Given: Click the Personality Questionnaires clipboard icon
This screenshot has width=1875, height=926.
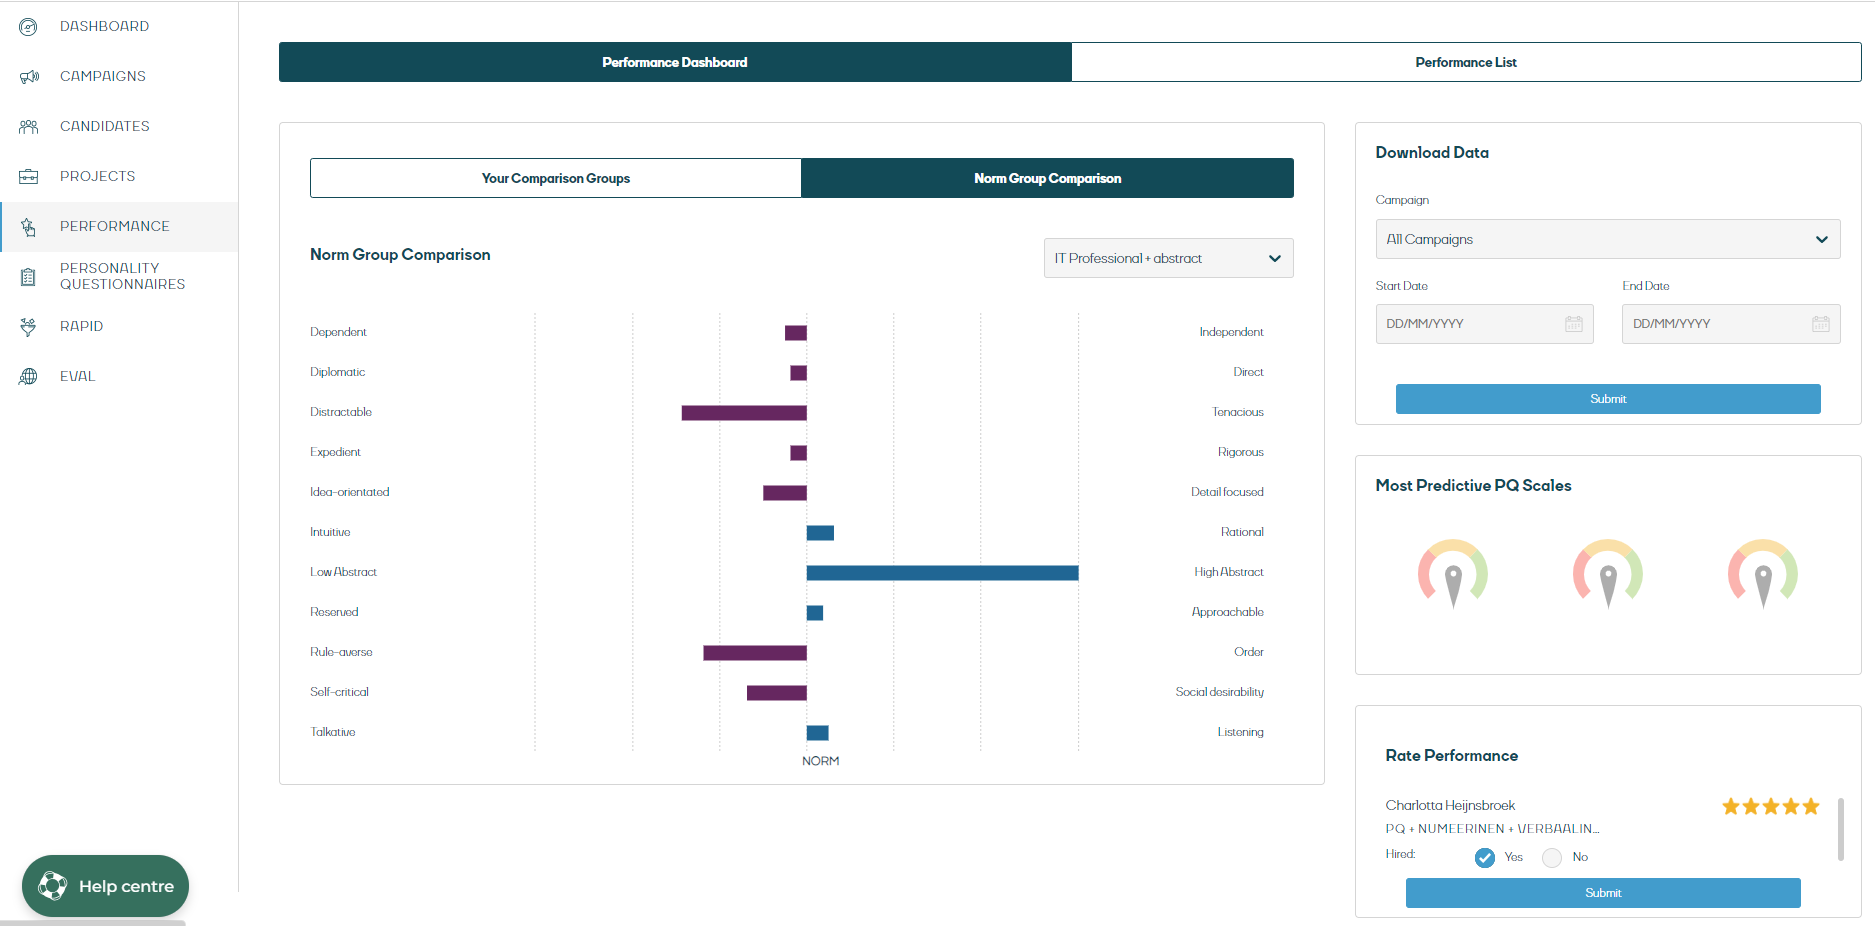Looking at the screenshot, I should (x=28, y=277).
